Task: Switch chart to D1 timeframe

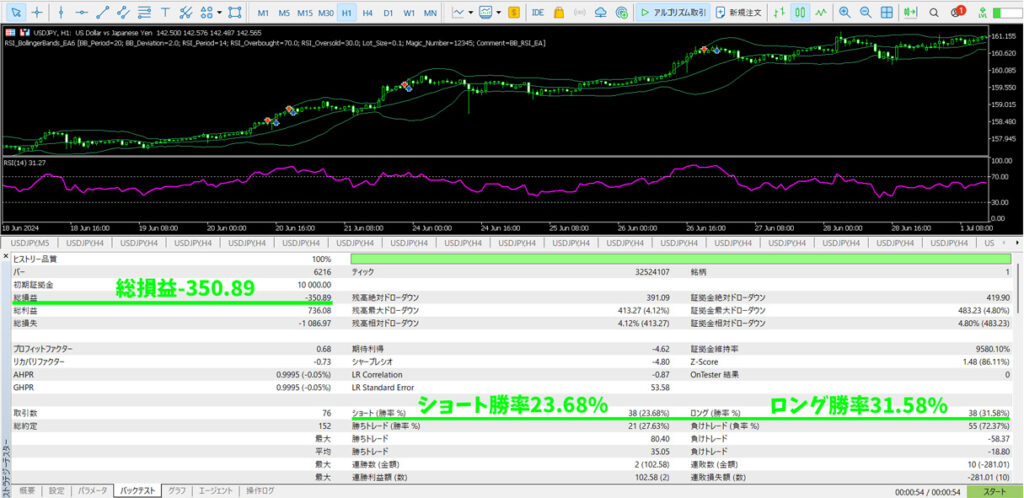Action: 388,12
